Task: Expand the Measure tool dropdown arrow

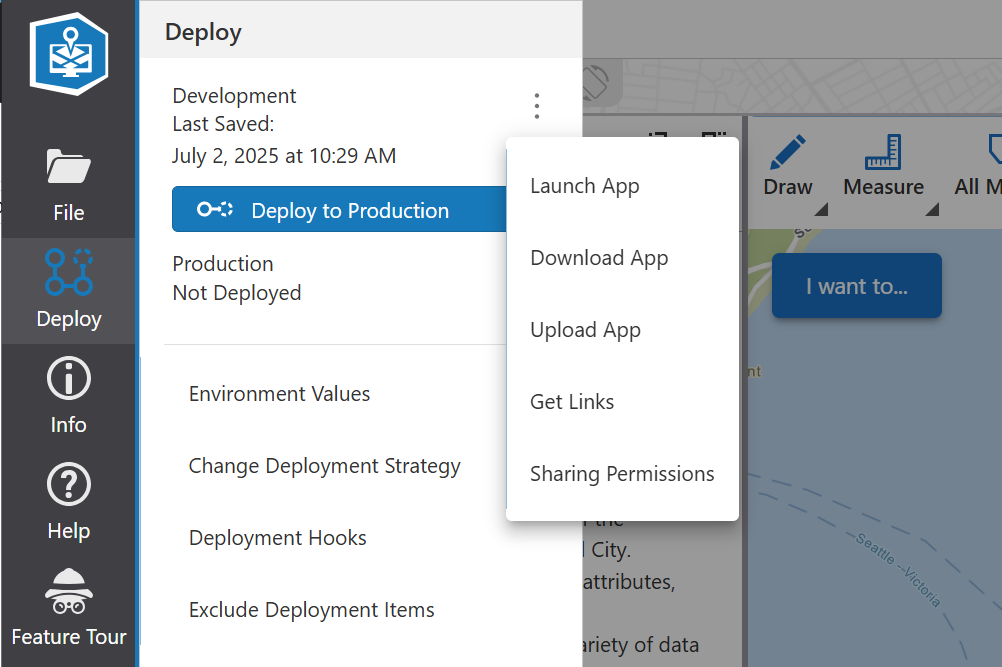Action: (932, 210)
